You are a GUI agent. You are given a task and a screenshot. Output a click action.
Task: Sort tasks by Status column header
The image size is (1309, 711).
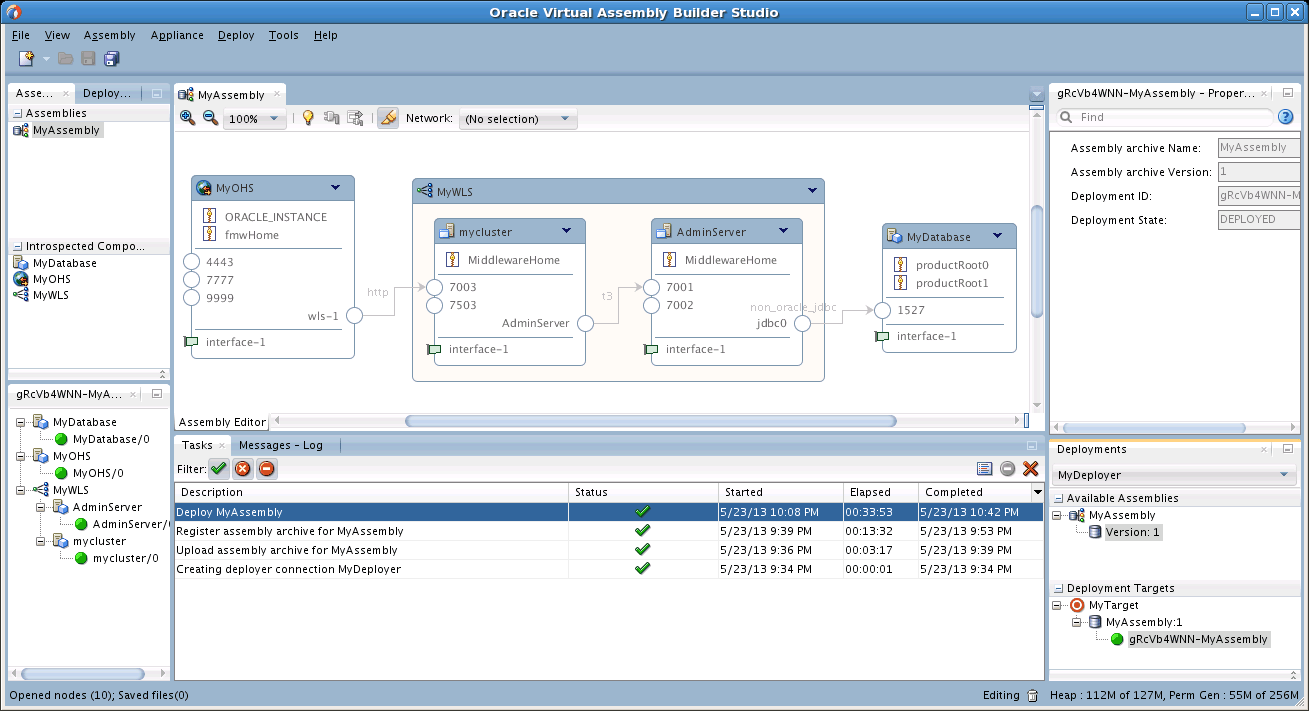click(x=643, y=492)
